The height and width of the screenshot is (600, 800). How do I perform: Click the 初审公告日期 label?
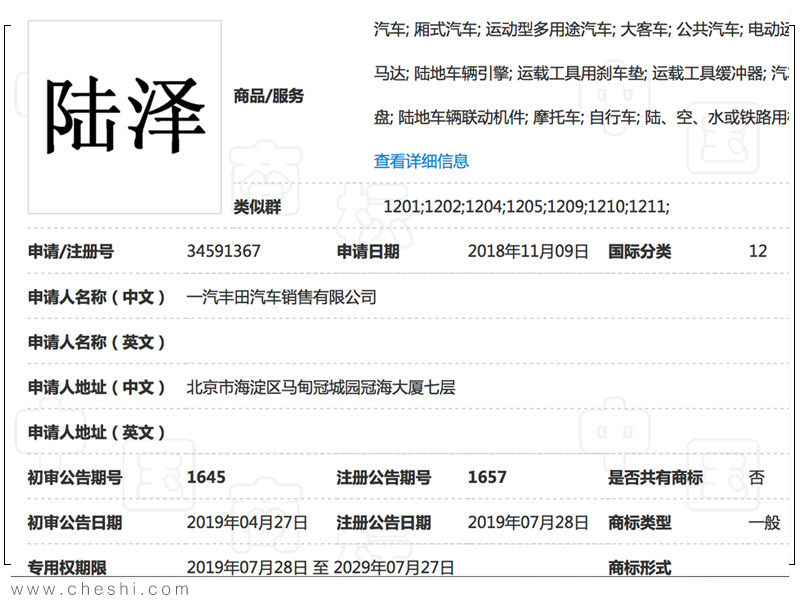coord(75,523)
